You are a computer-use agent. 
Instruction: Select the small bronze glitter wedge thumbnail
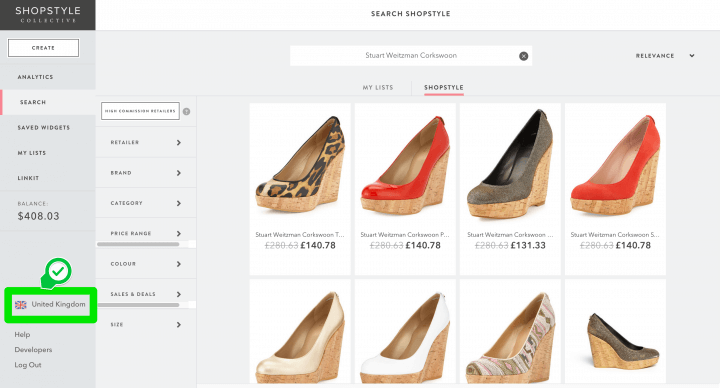coord(623,341)
